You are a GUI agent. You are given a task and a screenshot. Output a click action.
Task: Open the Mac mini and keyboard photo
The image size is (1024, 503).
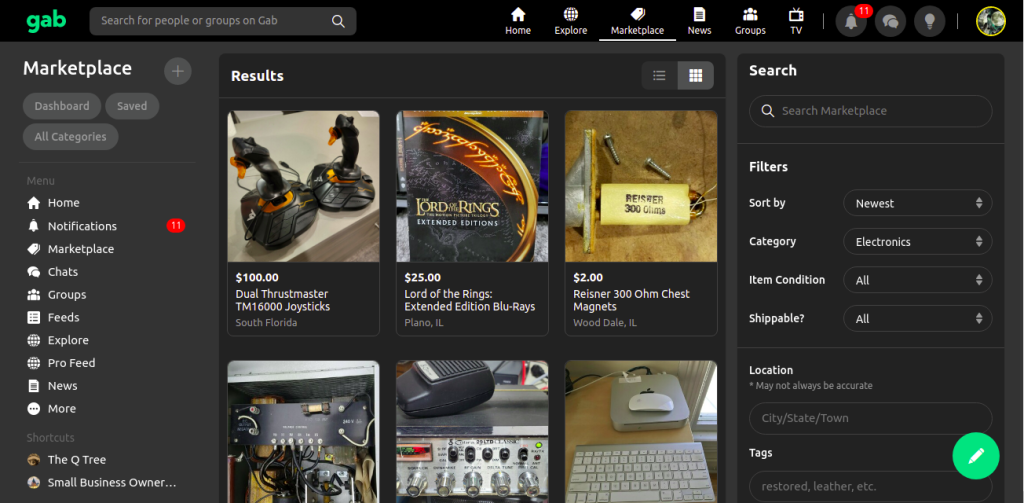641,432
